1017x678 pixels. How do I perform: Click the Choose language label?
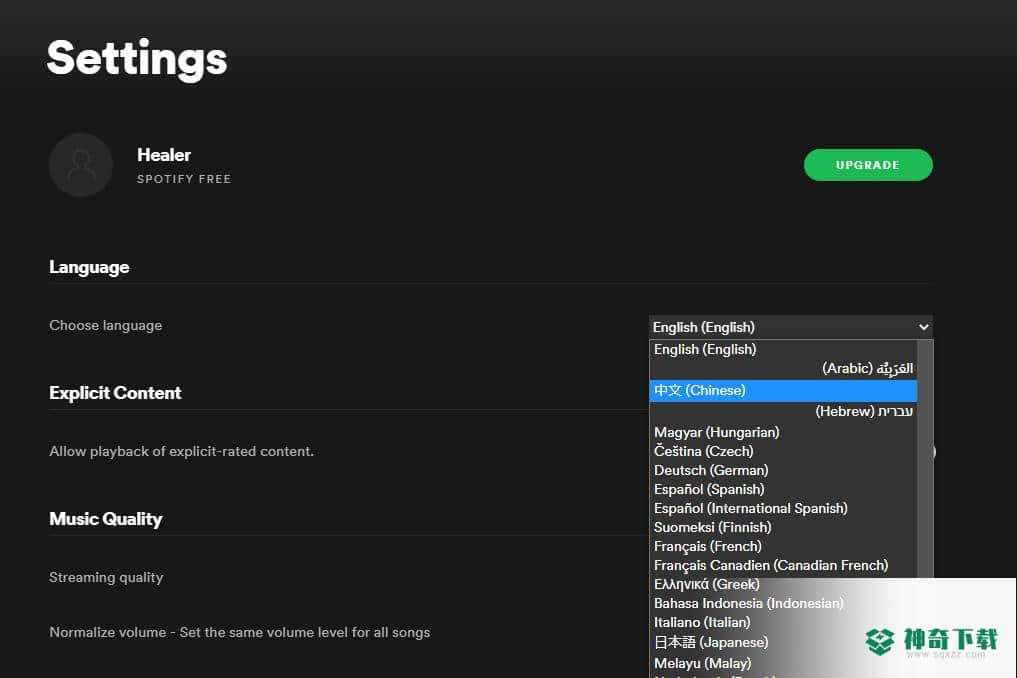[x=106, y=326]
